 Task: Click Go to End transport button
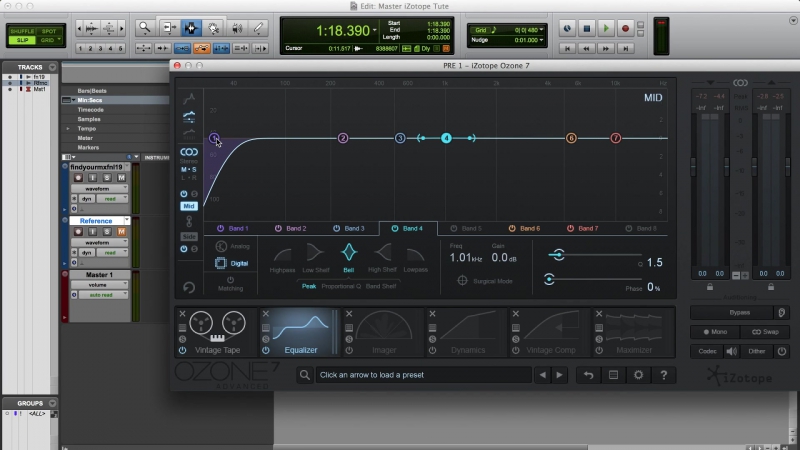point(625,48)
